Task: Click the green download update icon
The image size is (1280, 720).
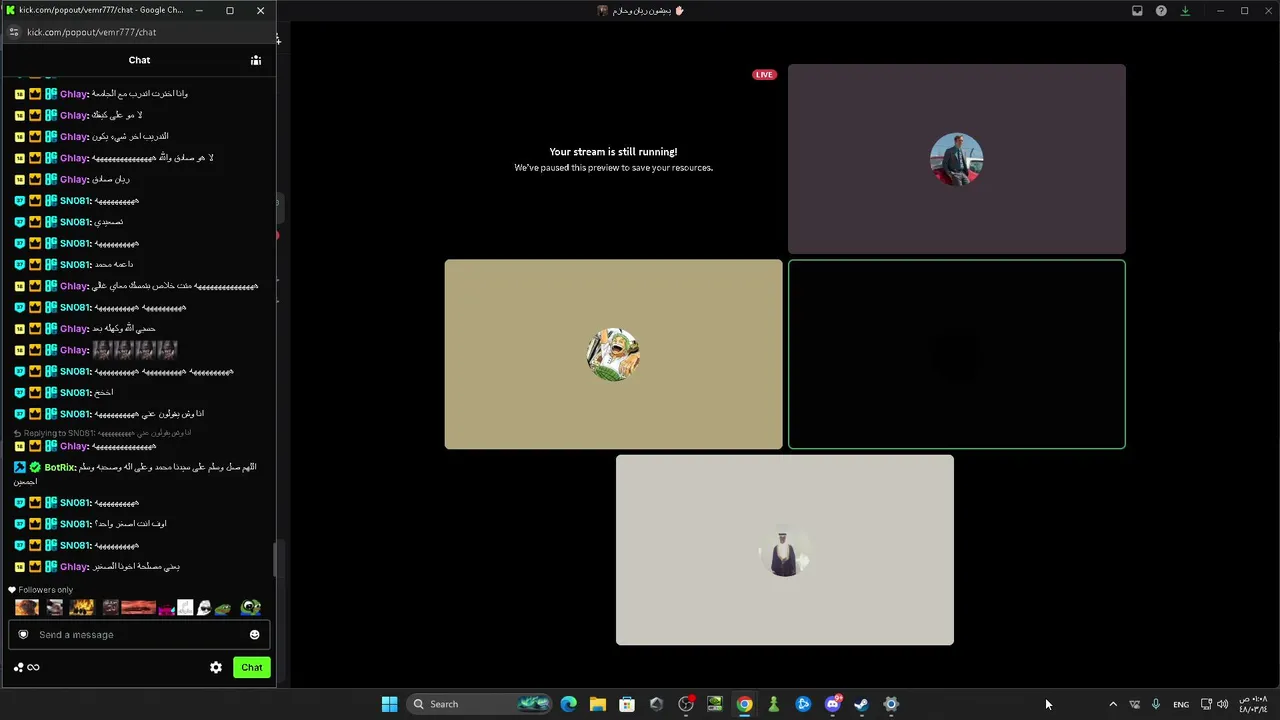Action: pos(1185,11)
